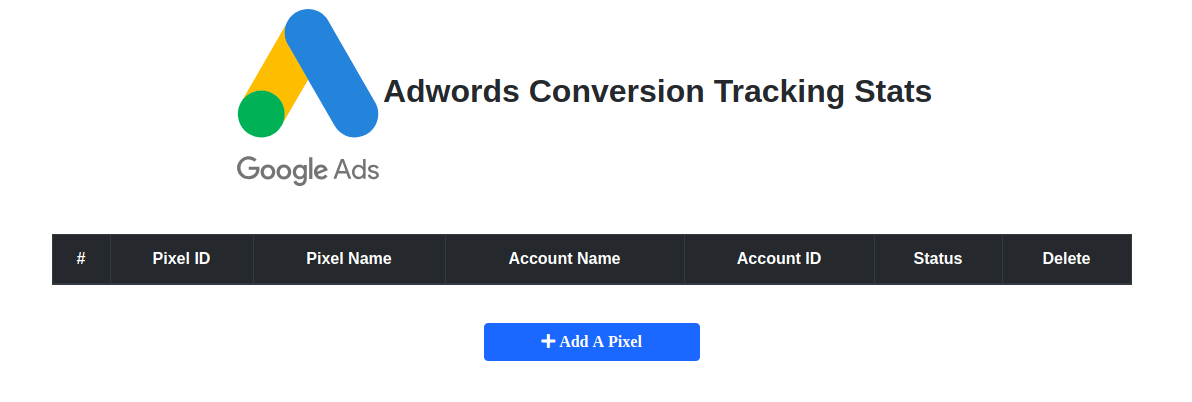Image resolution: width=1192 pixels, height=402 pixels.
Task: Click the word Adwords in the title
Action: (x=452, y=91)
